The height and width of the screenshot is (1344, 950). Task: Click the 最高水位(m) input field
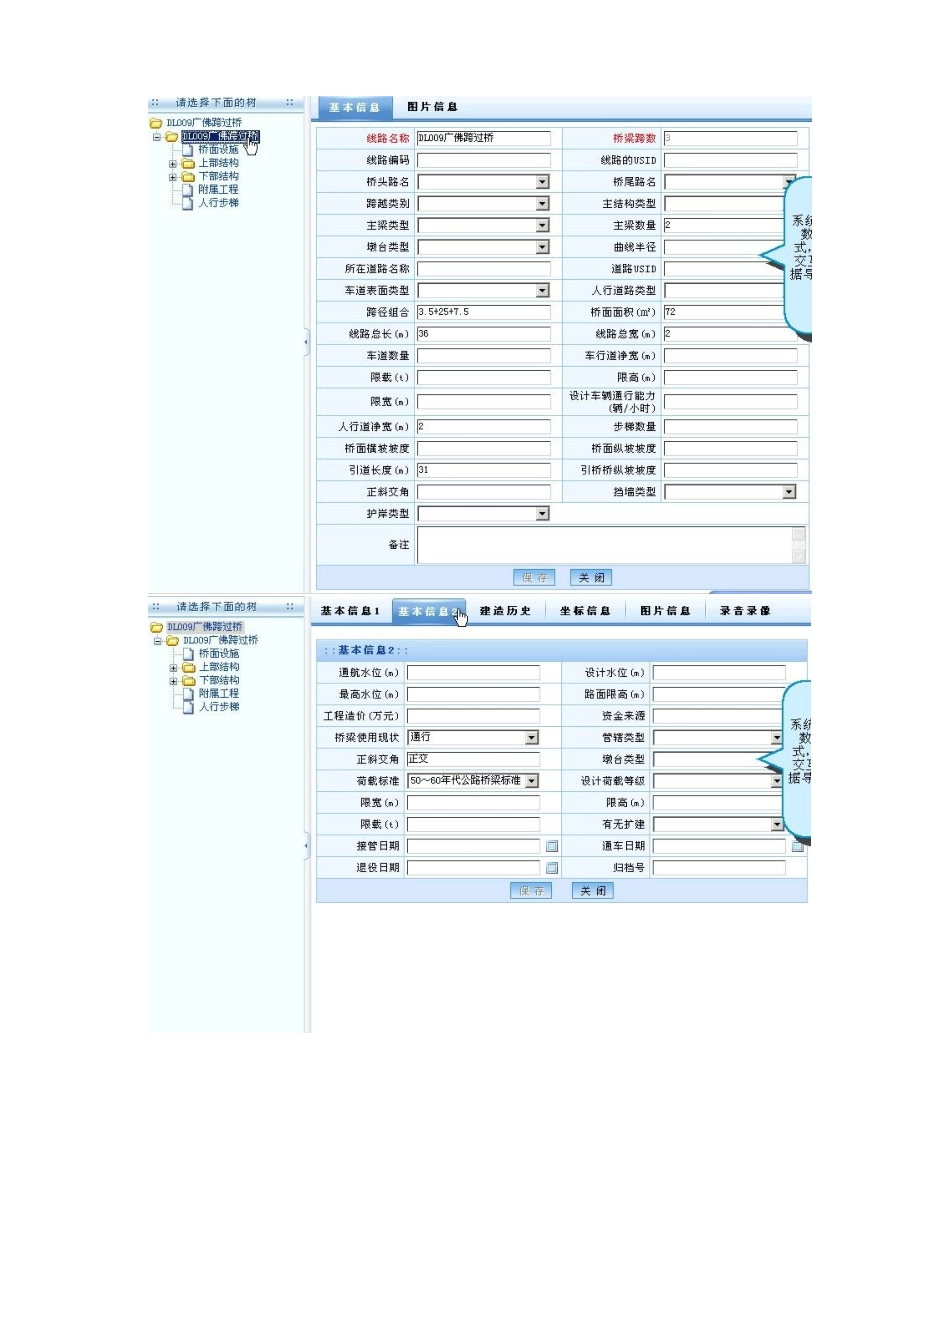473,695
